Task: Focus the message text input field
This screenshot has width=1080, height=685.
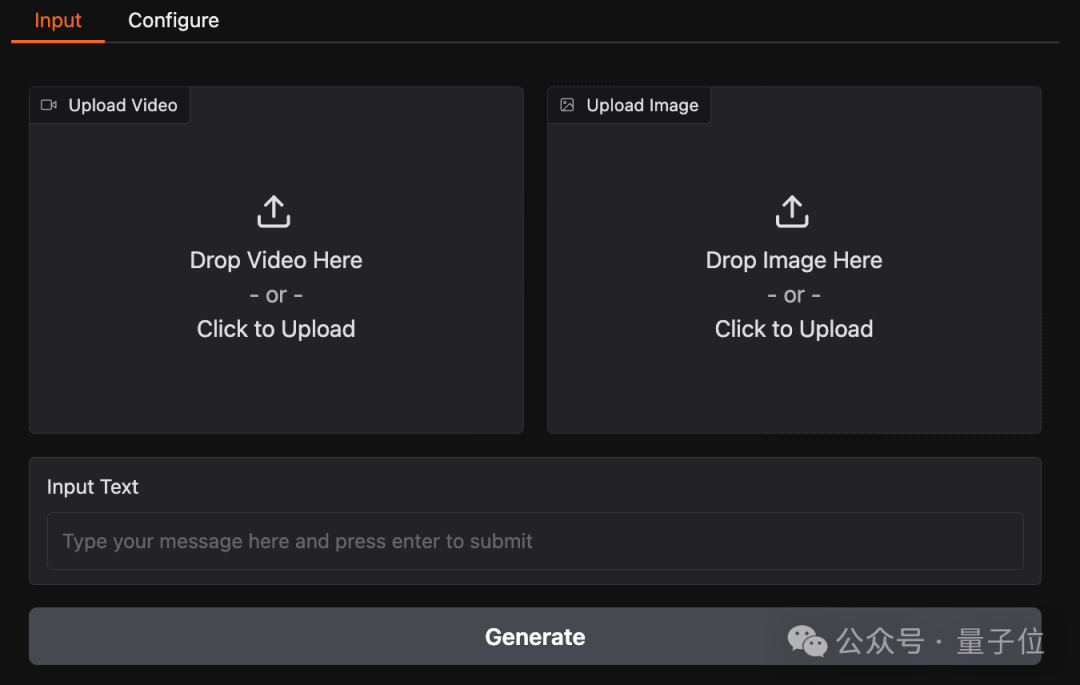Action: tap(535, 541)
